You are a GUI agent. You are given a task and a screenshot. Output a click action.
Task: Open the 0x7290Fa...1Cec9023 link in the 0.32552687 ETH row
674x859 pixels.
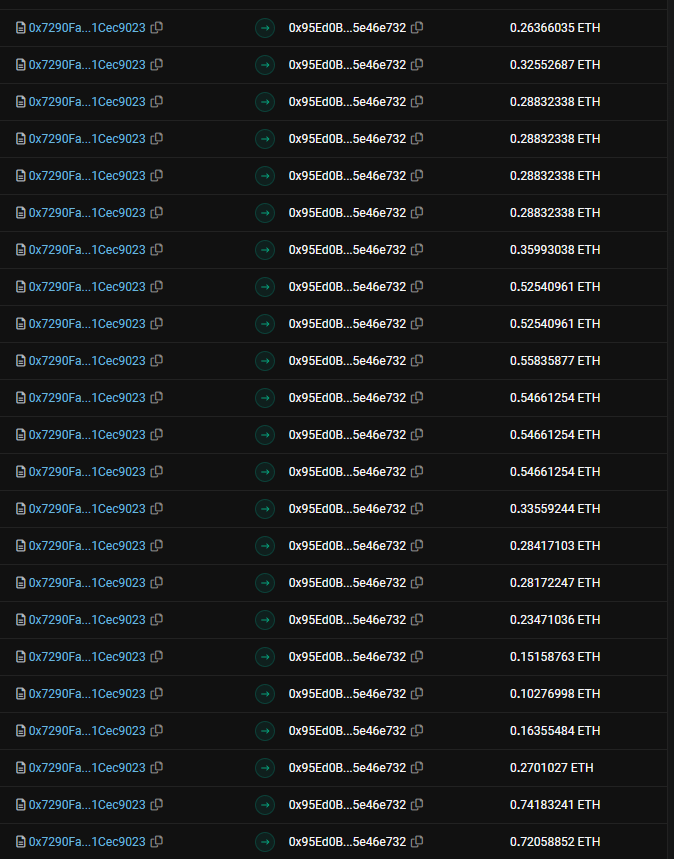(87, 65)
